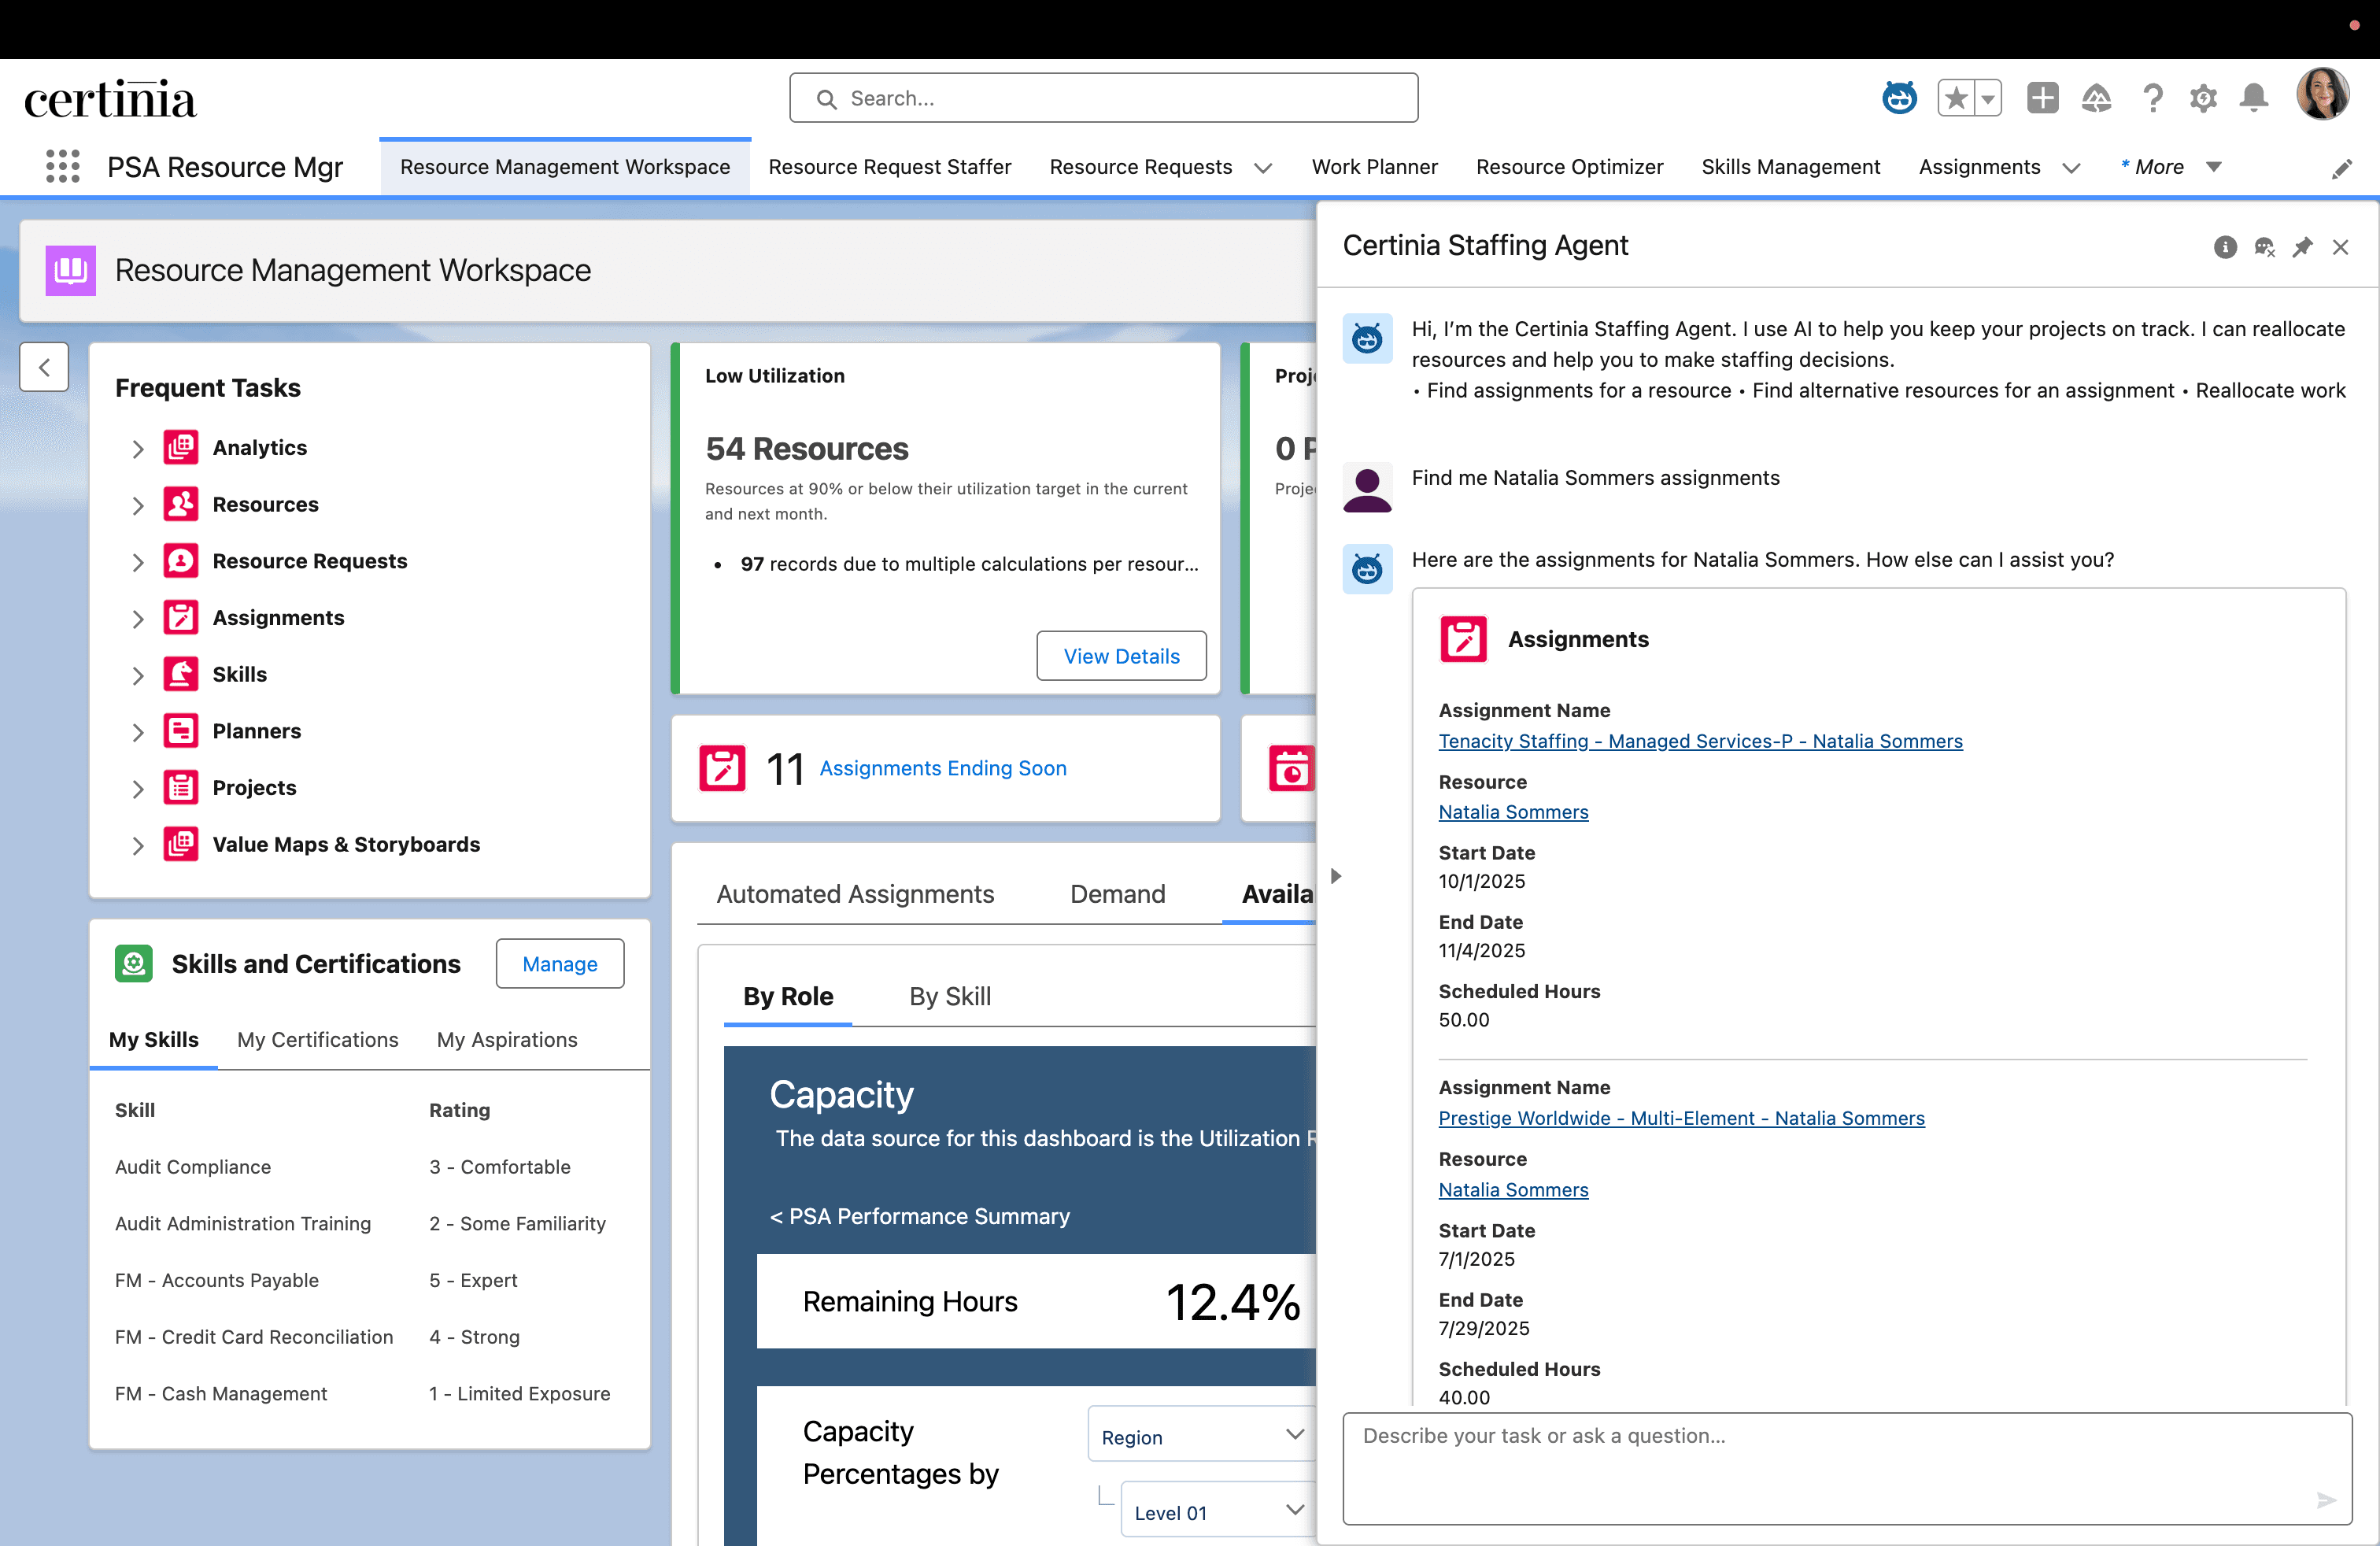
Task: Expand the Projects tree item
Action: tap(138, 789)
